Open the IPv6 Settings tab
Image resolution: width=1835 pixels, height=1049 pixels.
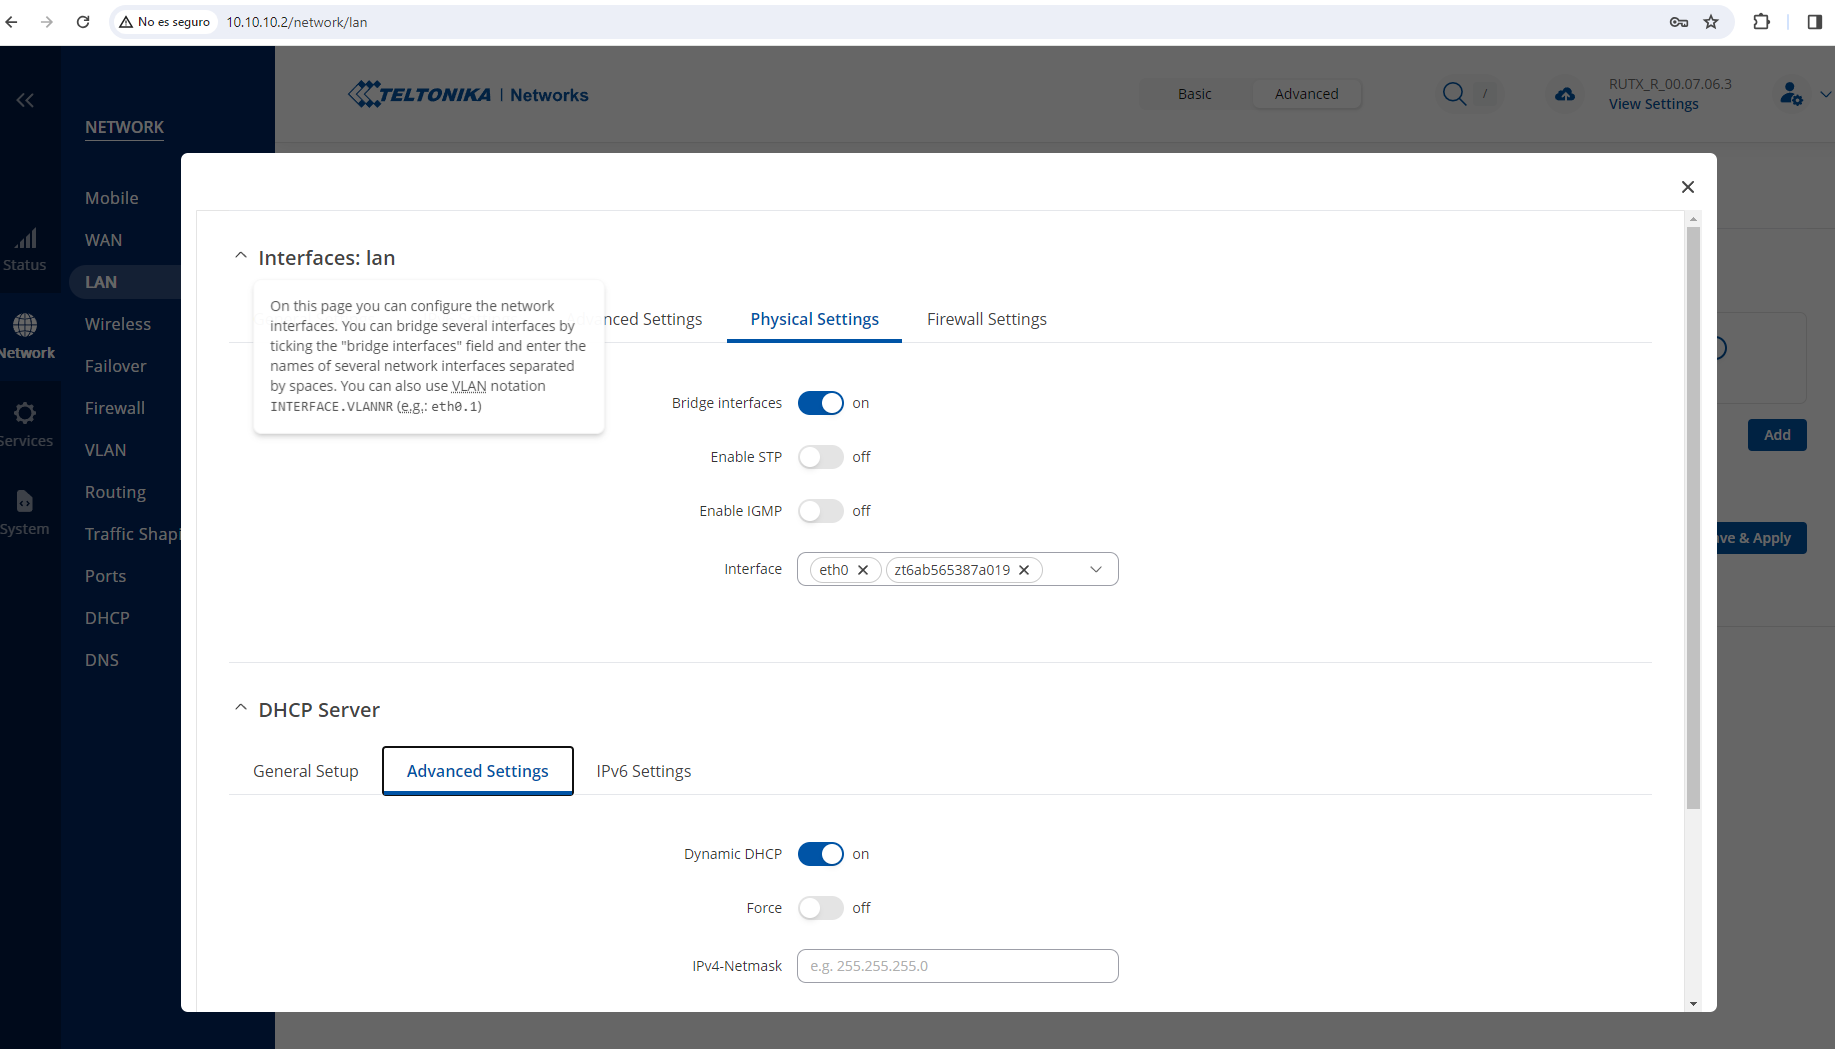tap(643, 770)
